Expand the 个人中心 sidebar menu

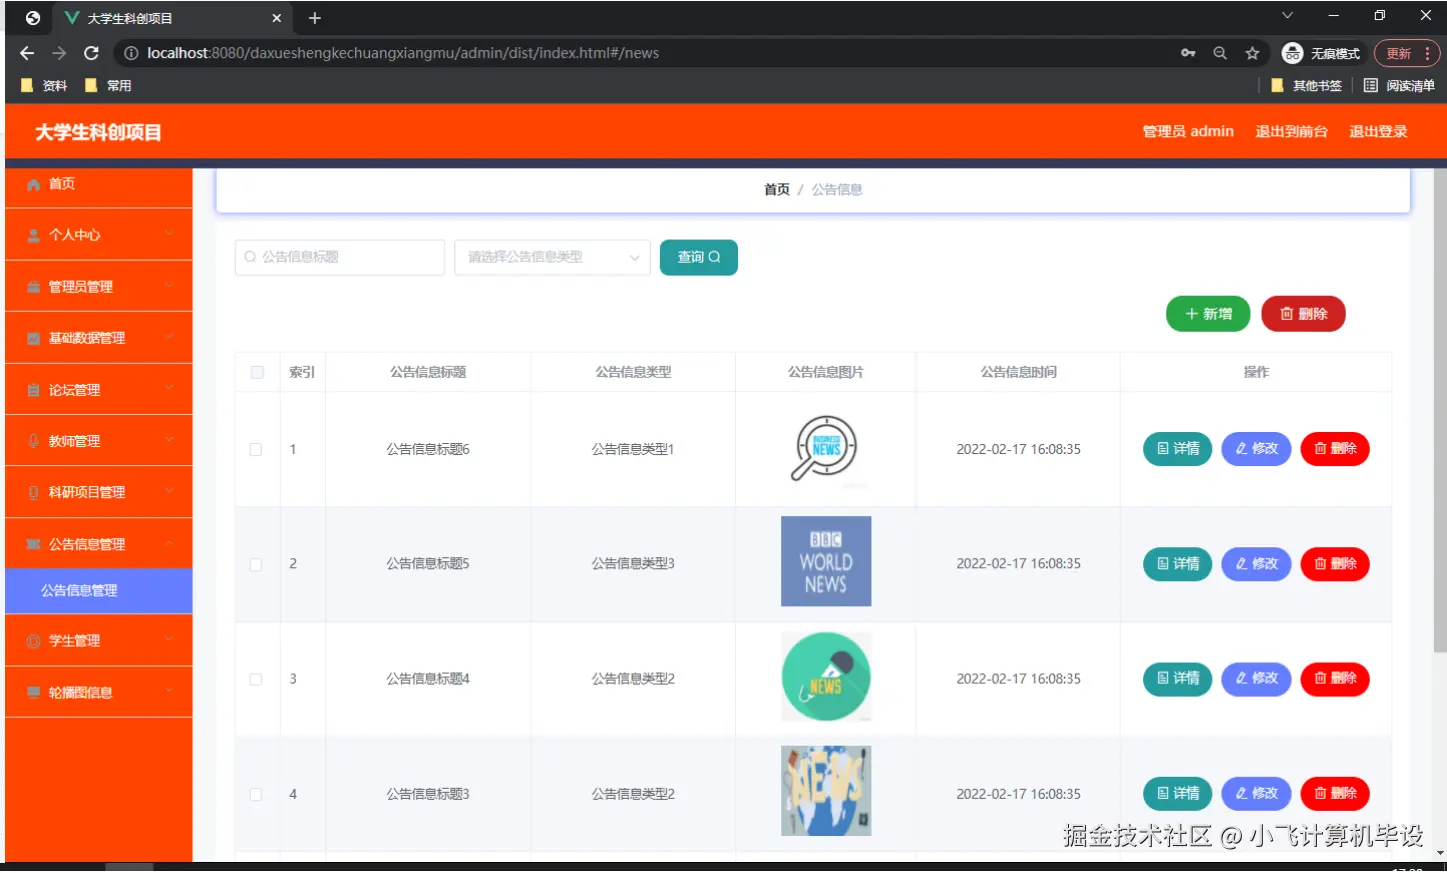click(98, 235)
